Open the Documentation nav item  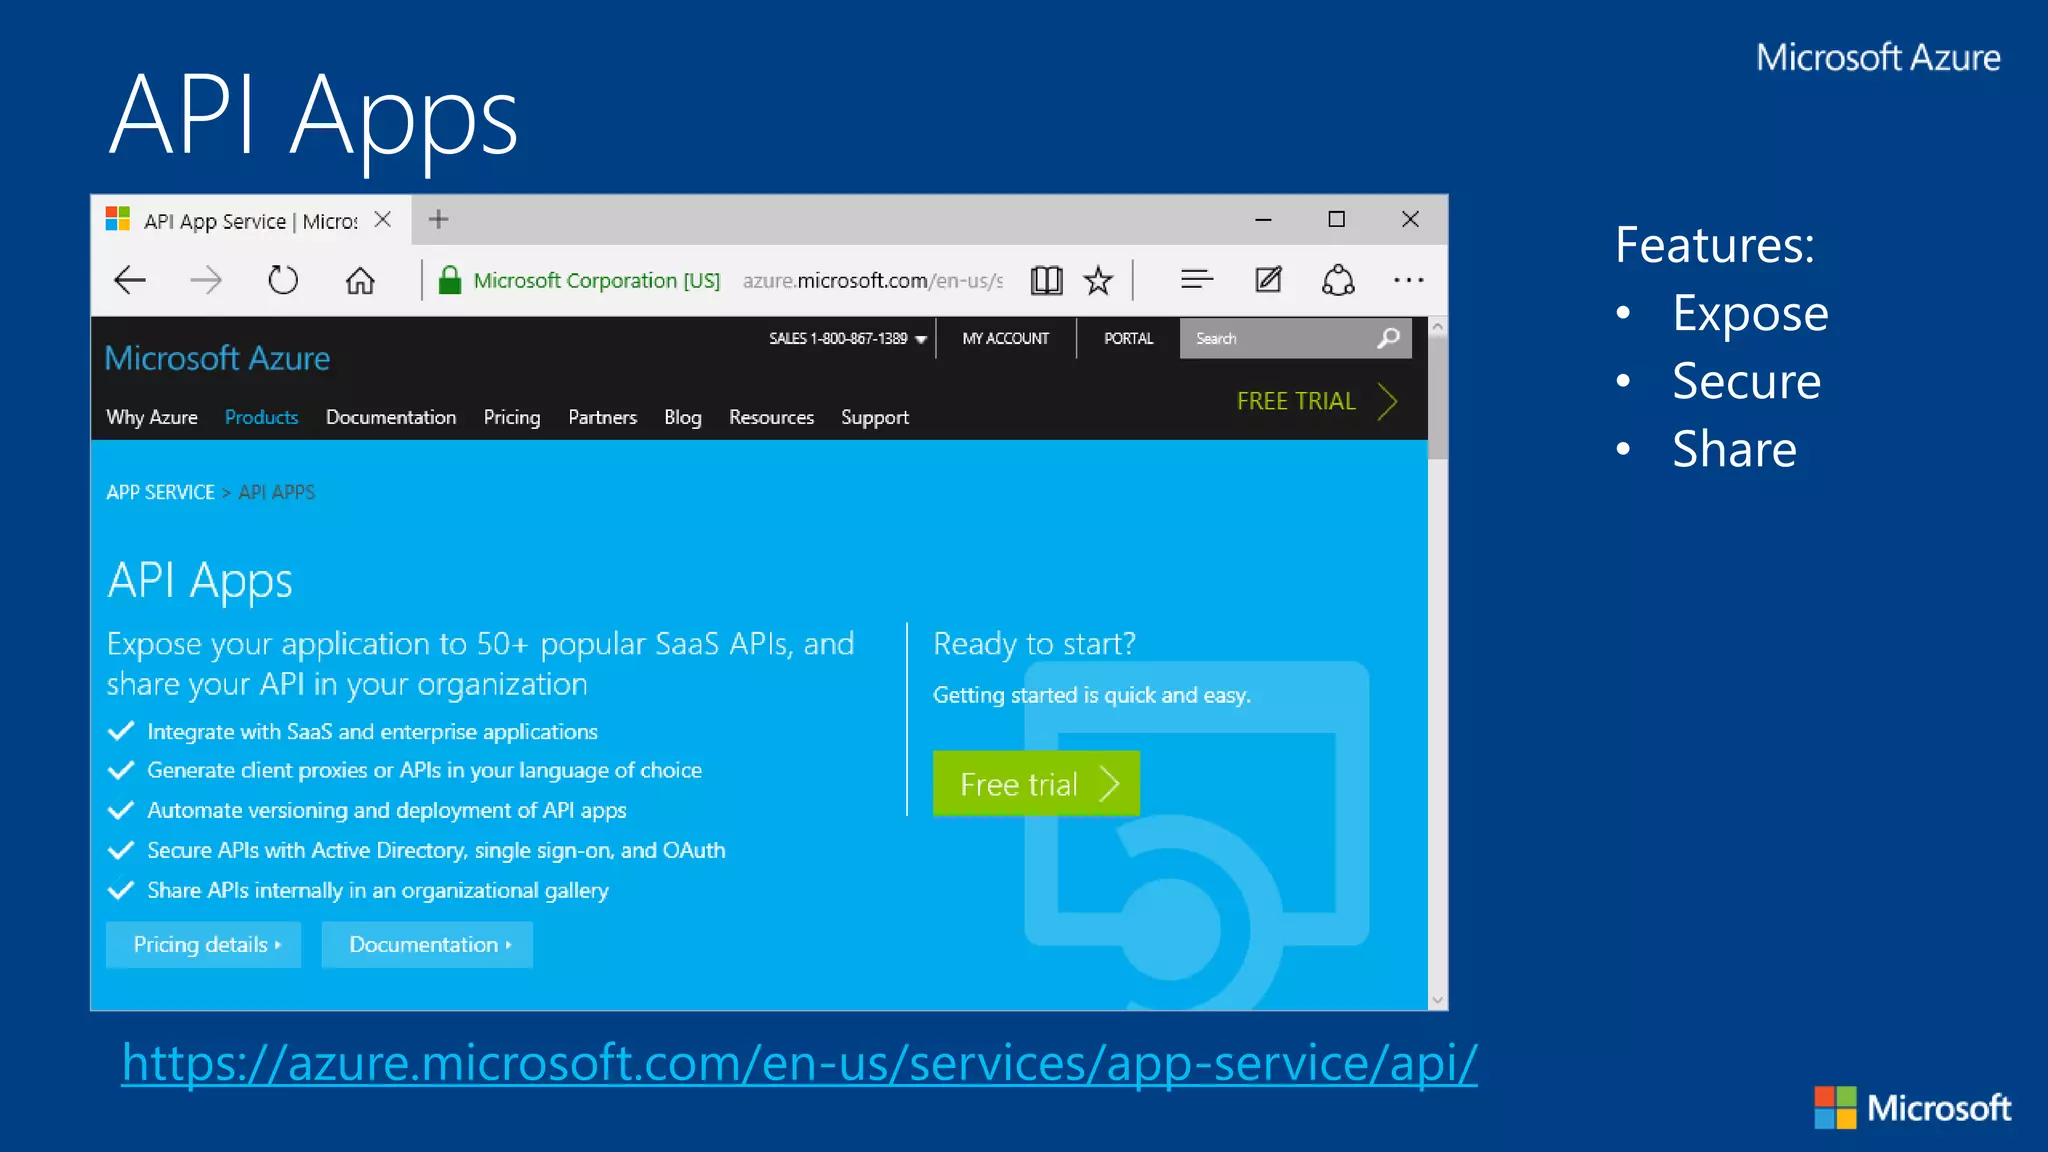coord(391,417)
